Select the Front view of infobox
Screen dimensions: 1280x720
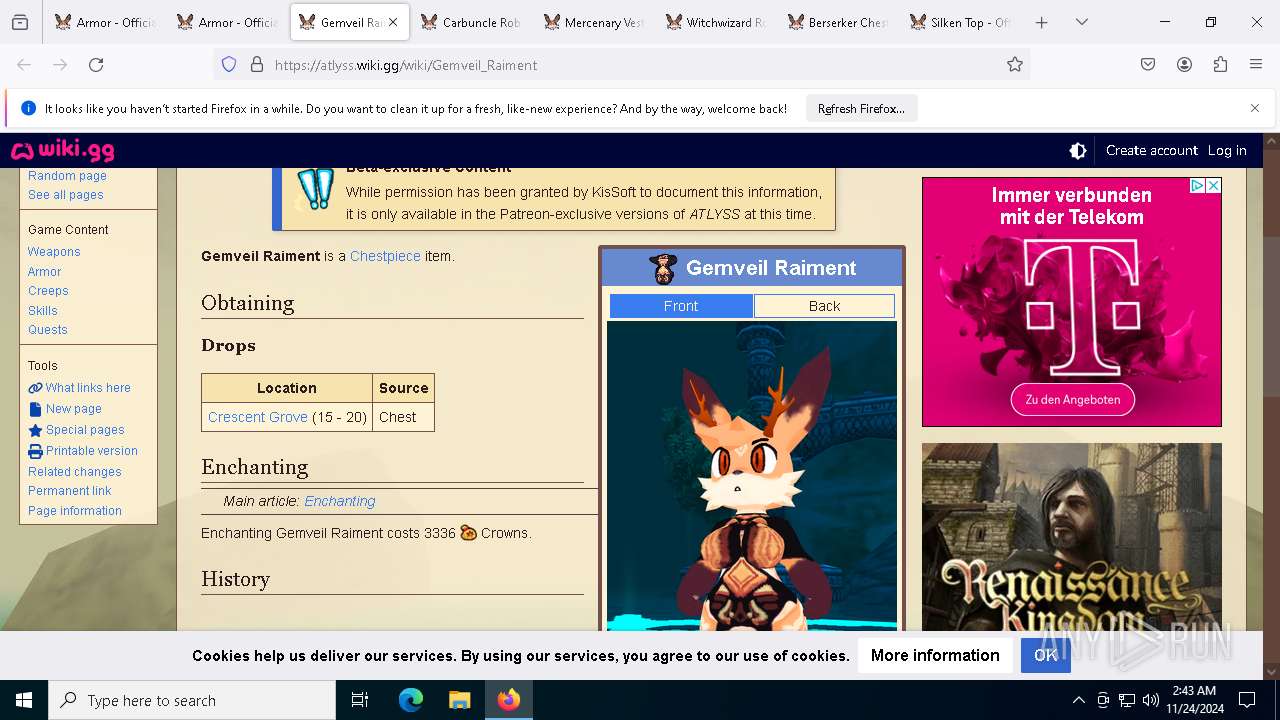tap(681, 306)
